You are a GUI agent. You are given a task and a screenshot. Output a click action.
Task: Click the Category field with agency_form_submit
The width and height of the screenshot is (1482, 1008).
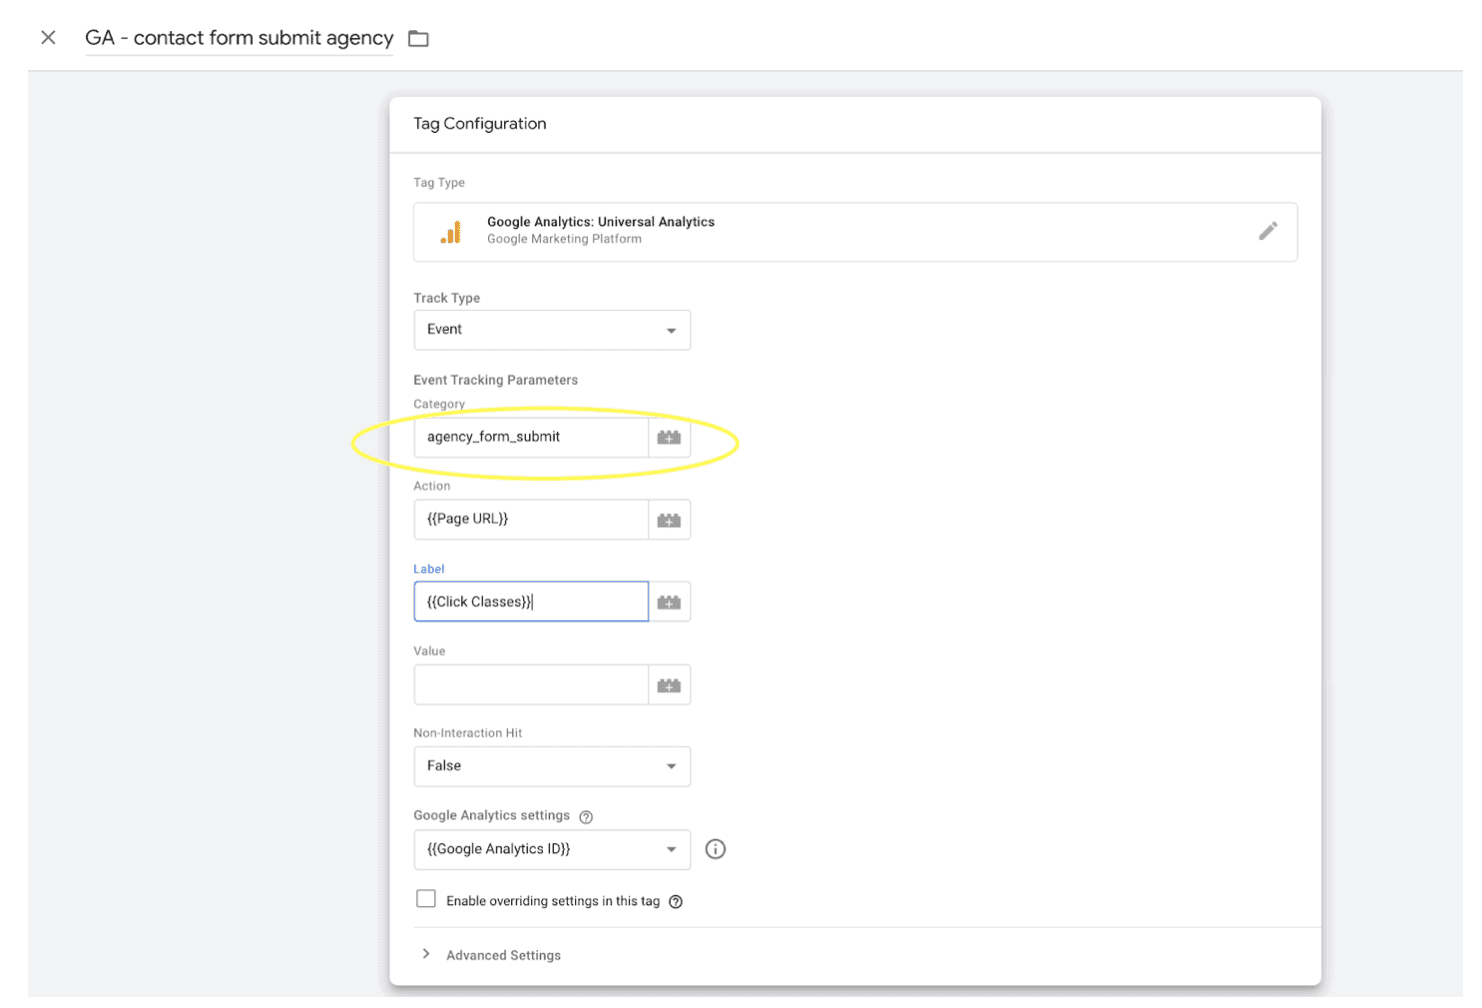pyautogui.click(x=531, y=437)
